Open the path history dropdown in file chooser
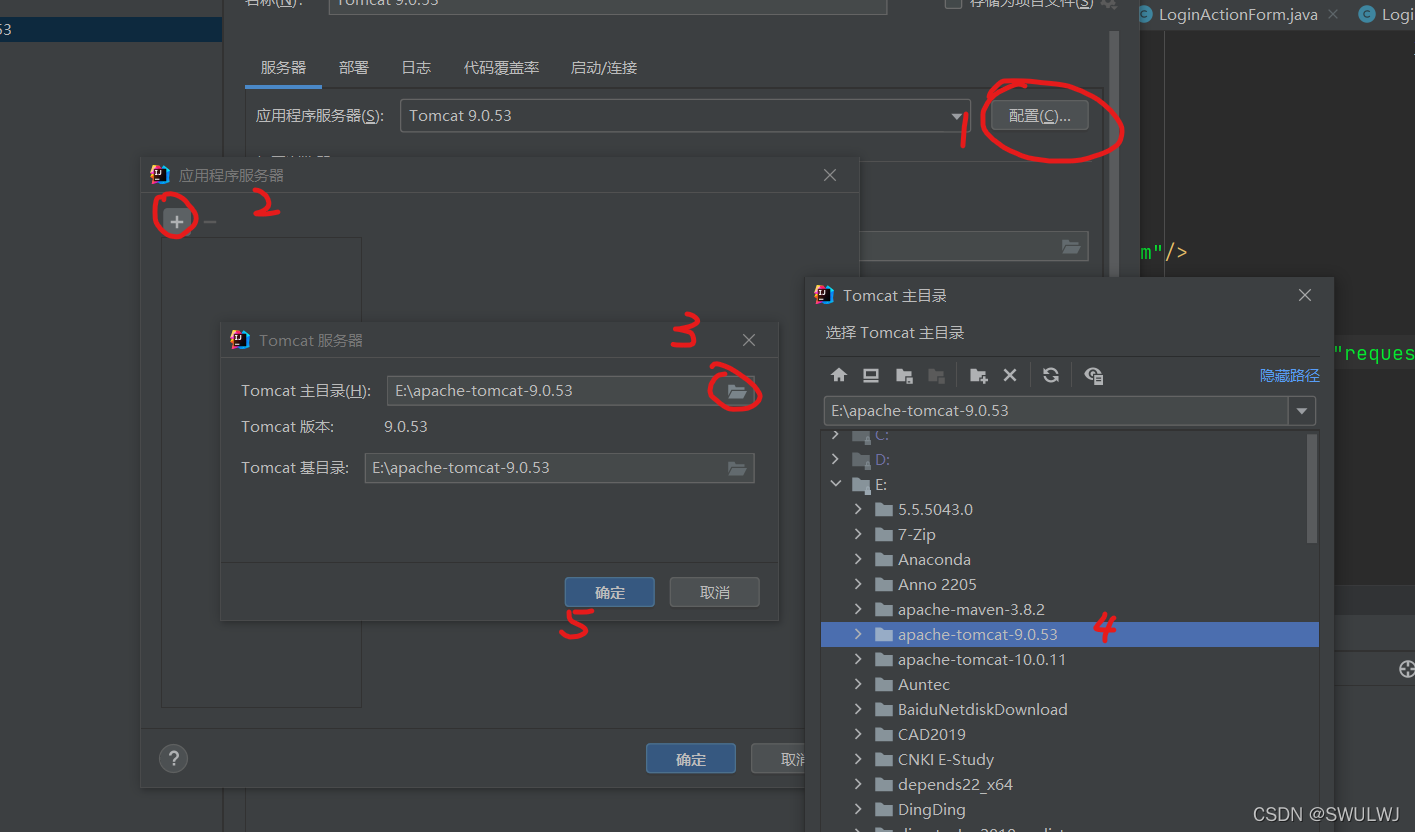The height and width of the screenshot is (832, 1415). [1302, 411]
